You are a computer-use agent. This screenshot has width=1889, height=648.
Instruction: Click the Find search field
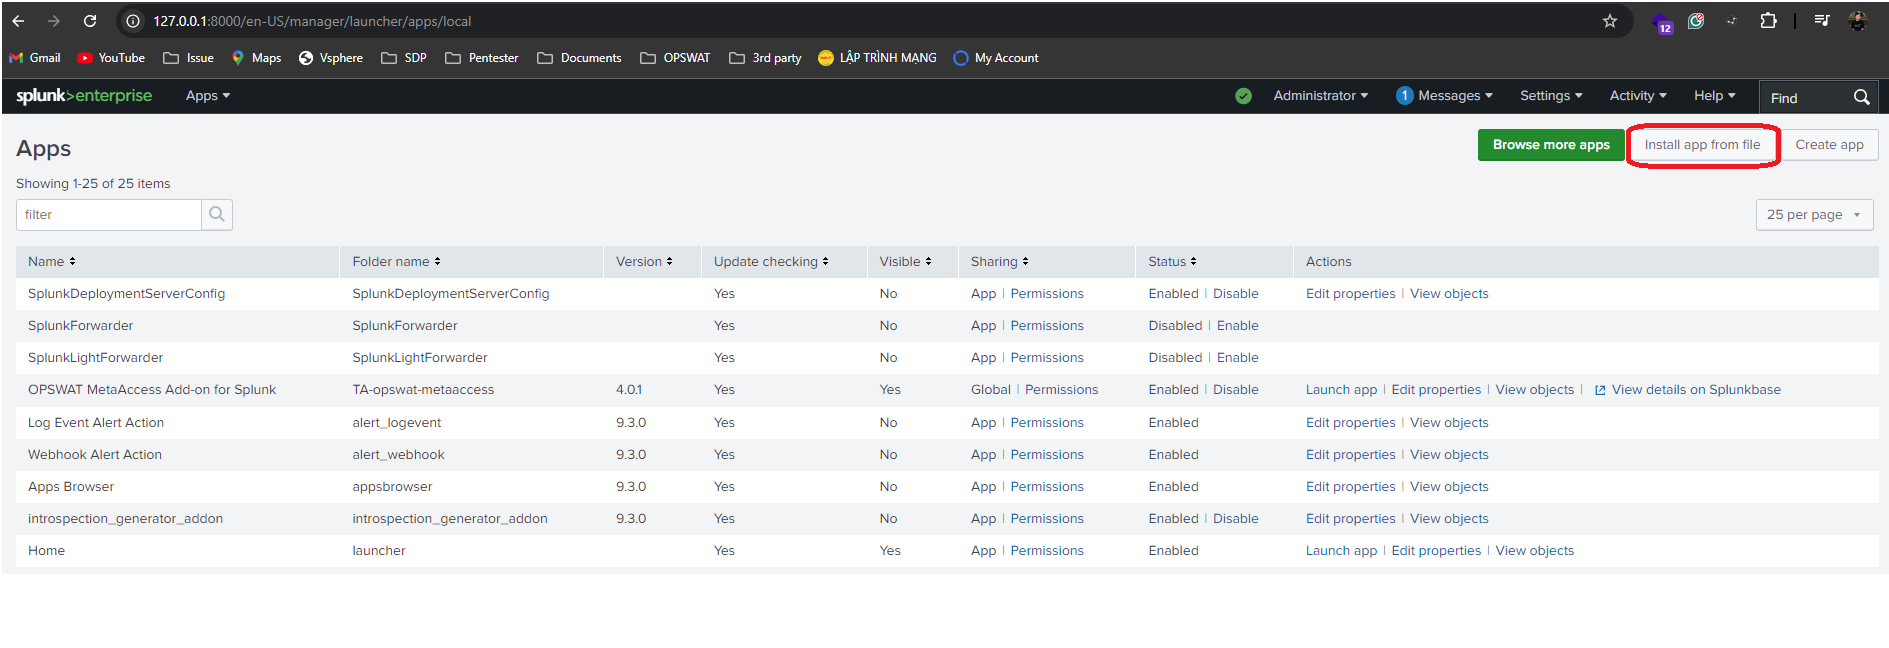pyautogui.click(x=1805, y=97)
